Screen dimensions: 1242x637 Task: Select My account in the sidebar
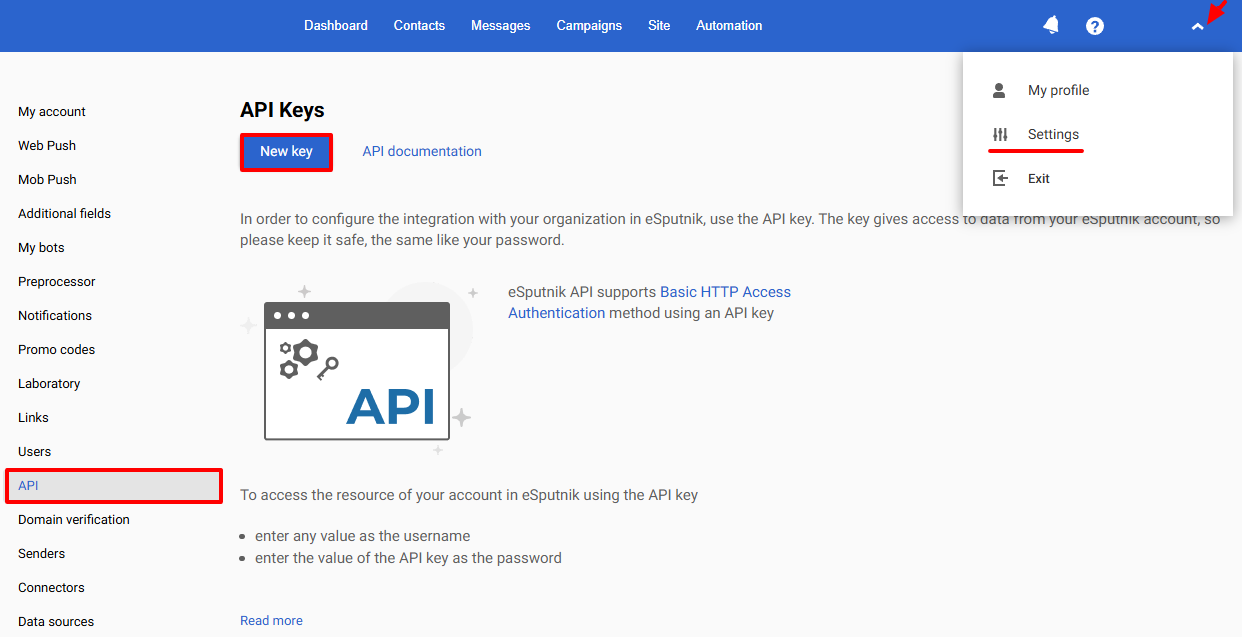click(x=52, y=111)
